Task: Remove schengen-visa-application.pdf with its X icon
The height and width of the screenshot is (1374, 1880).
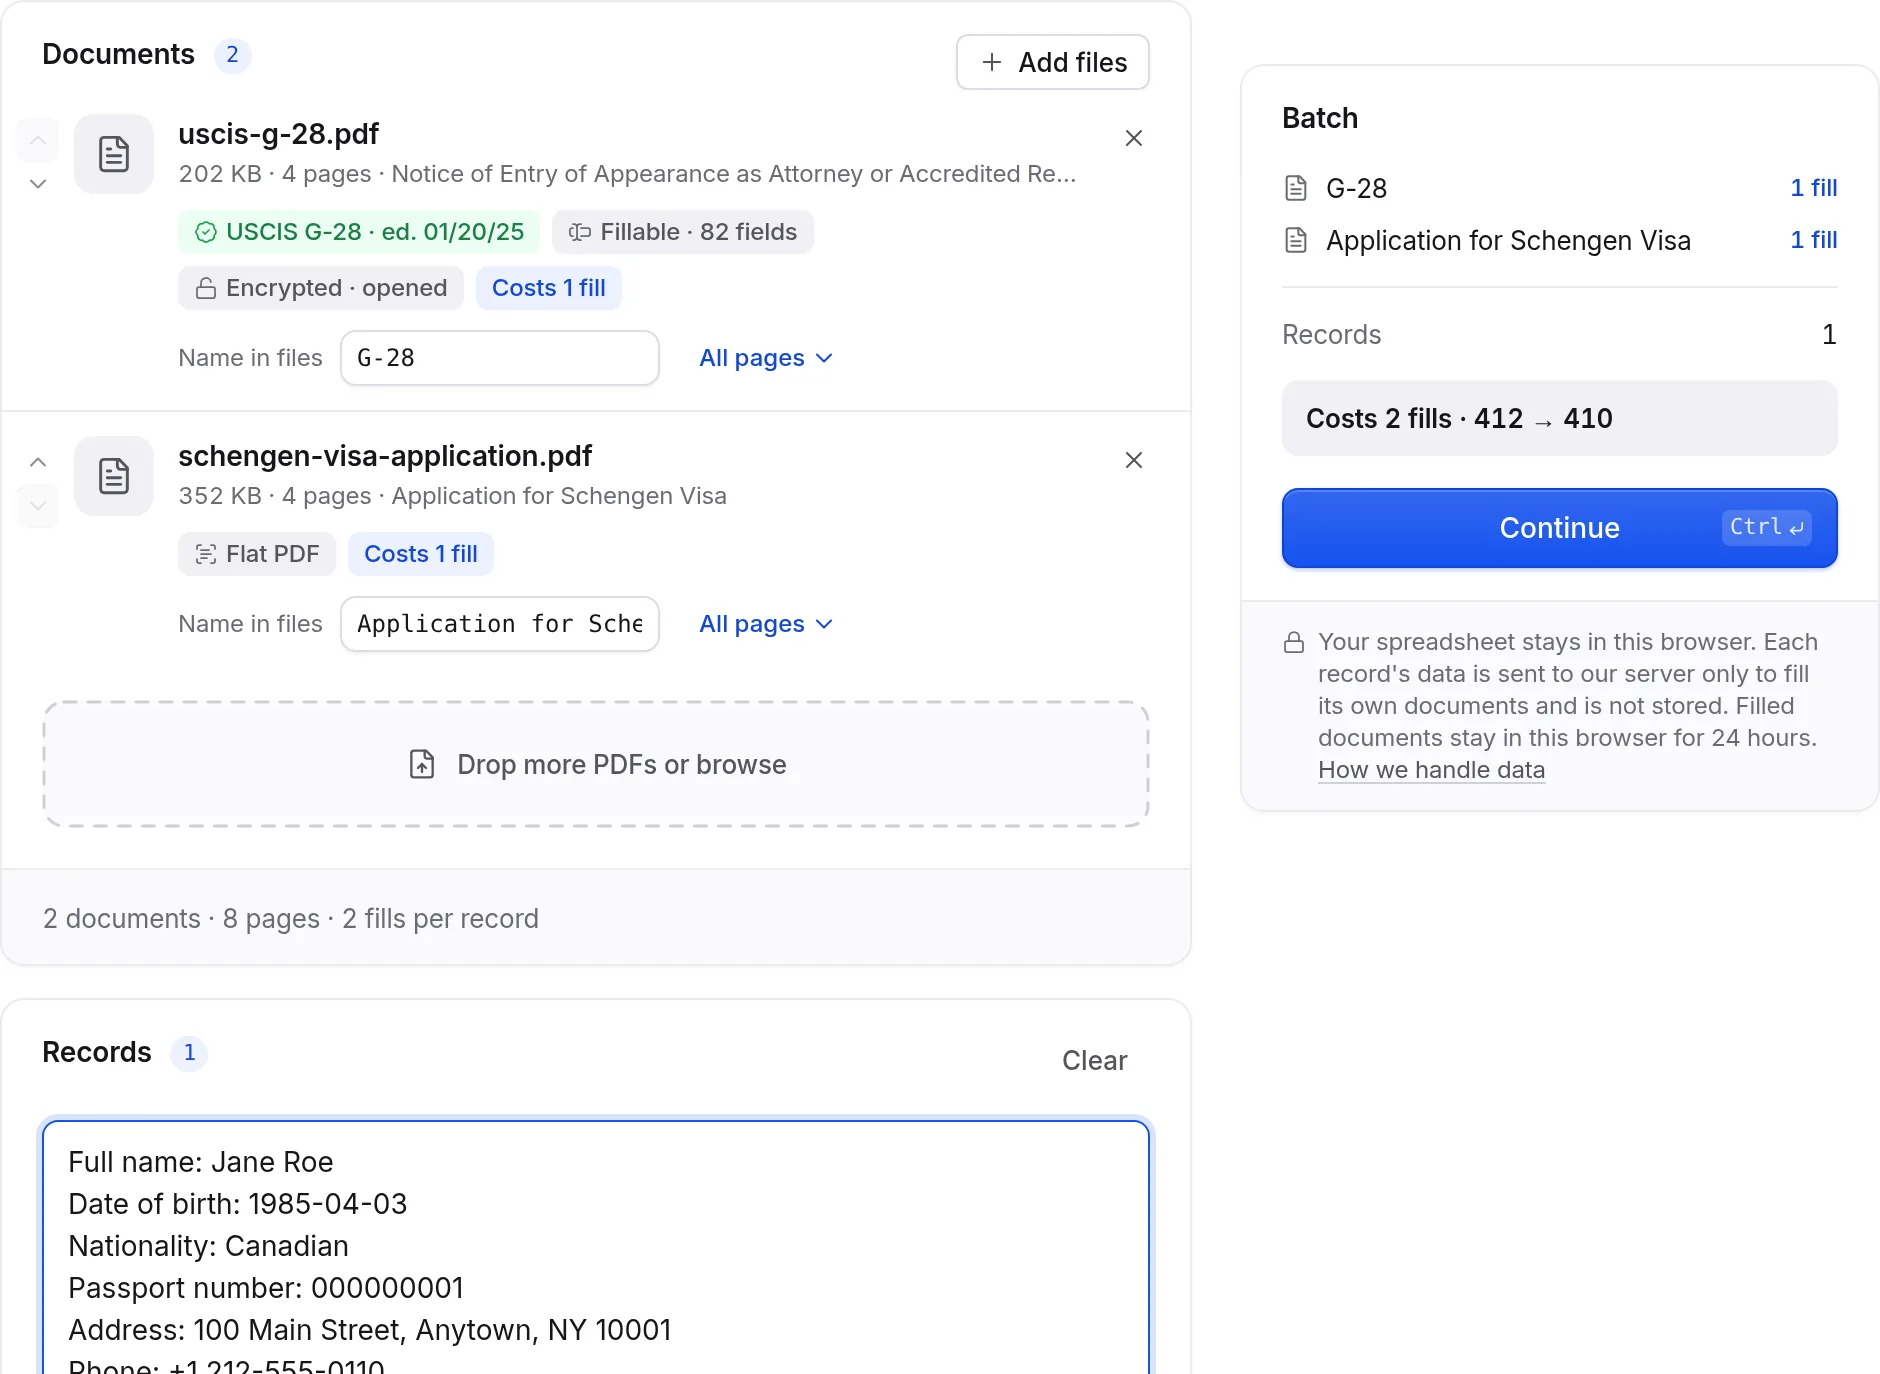Action: point(1134,460)
